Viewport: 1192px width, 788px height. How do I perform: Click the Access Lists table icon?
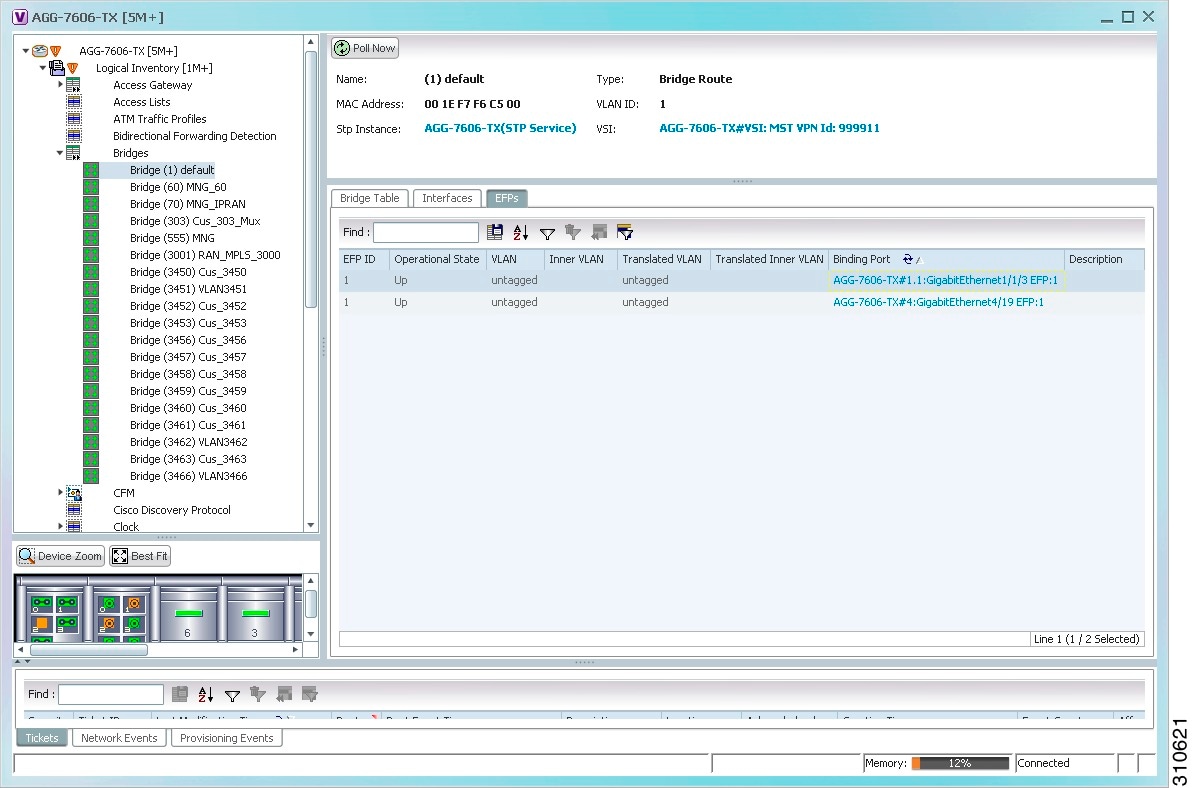[74, 102]
